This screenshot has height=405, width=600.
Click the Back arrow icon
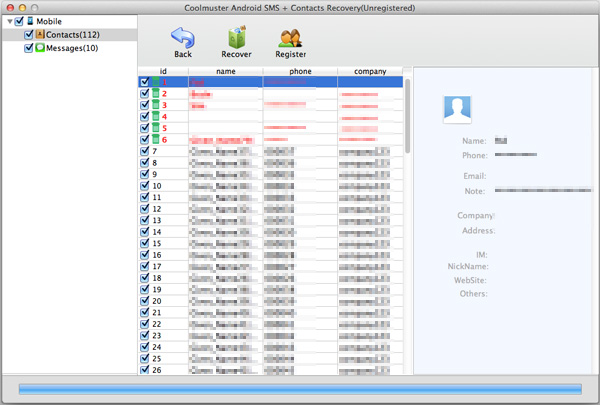point(183,38)
